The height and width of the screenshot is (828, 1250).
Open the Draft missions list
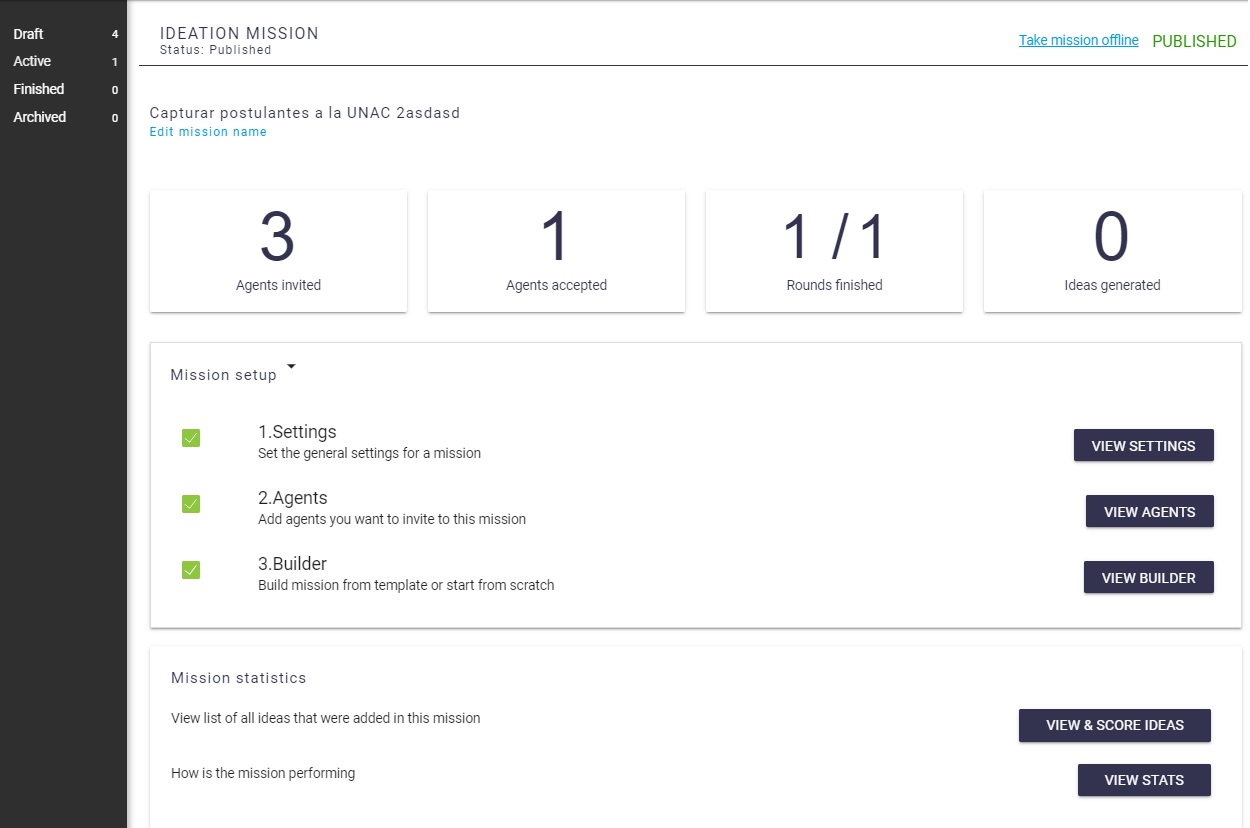coord(28,34)
